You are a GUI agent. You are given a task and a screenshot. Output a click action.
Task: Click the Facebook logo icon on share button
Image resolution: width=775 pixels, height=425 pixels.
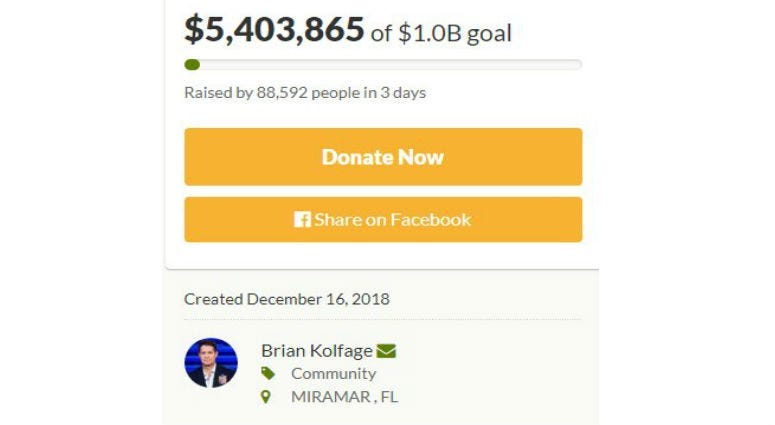(302, 220)
